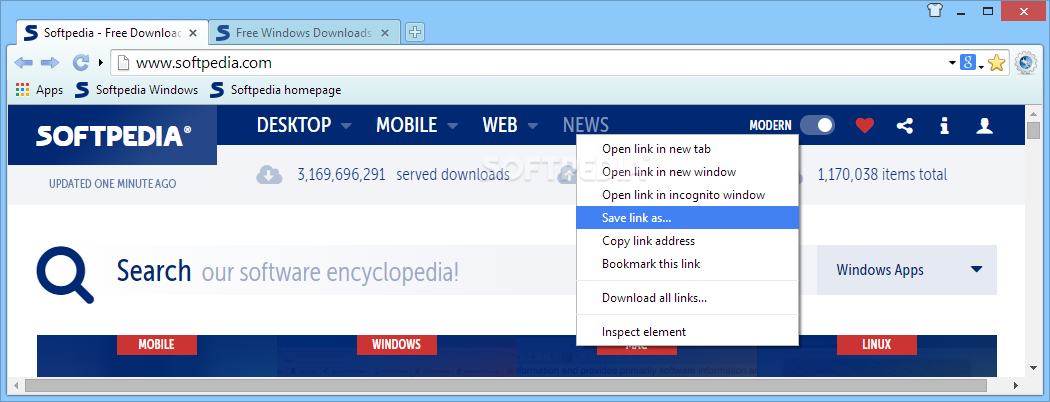
Task: Expand the MOBILE menu arrow
Action: point(453,125)
